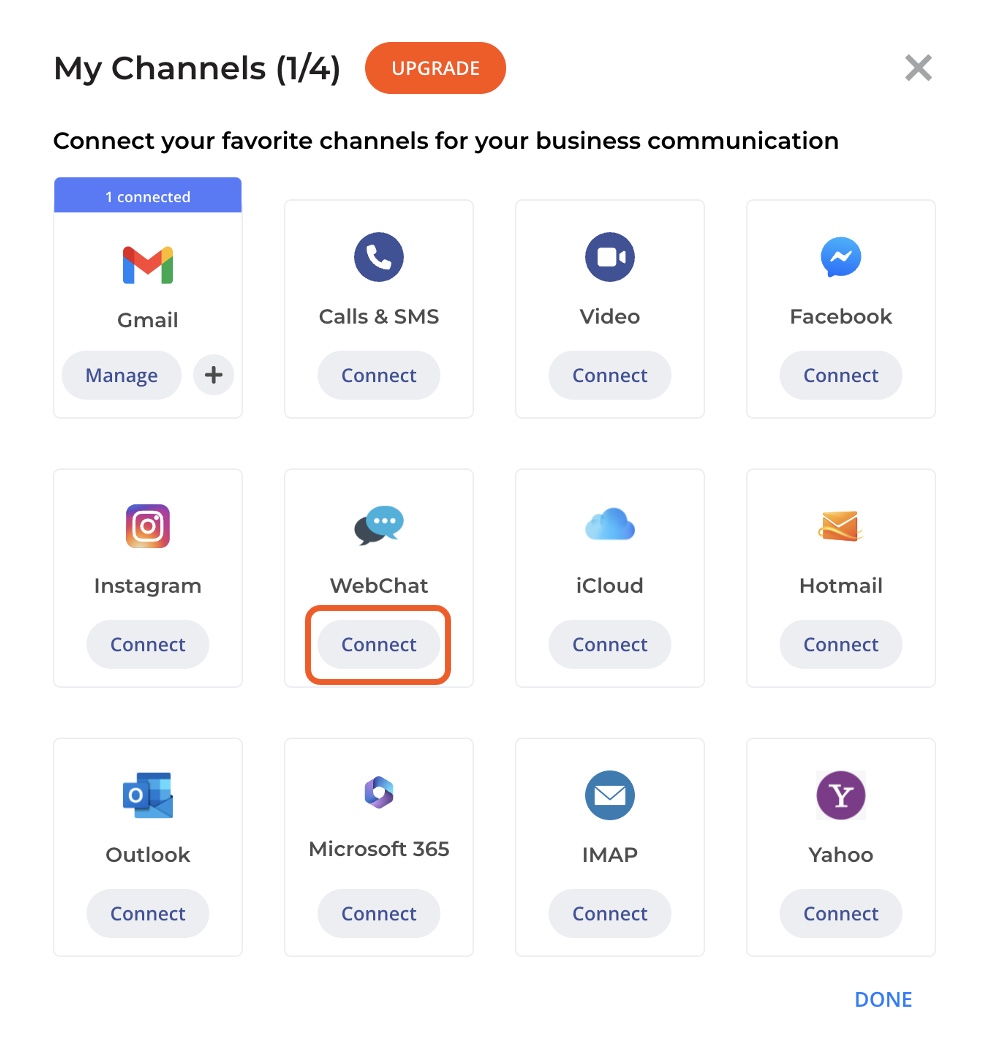Click the 'WebChat' card label
Image resolution: width=984 pixels, height=1038 pixels.
tap(379, 586)
